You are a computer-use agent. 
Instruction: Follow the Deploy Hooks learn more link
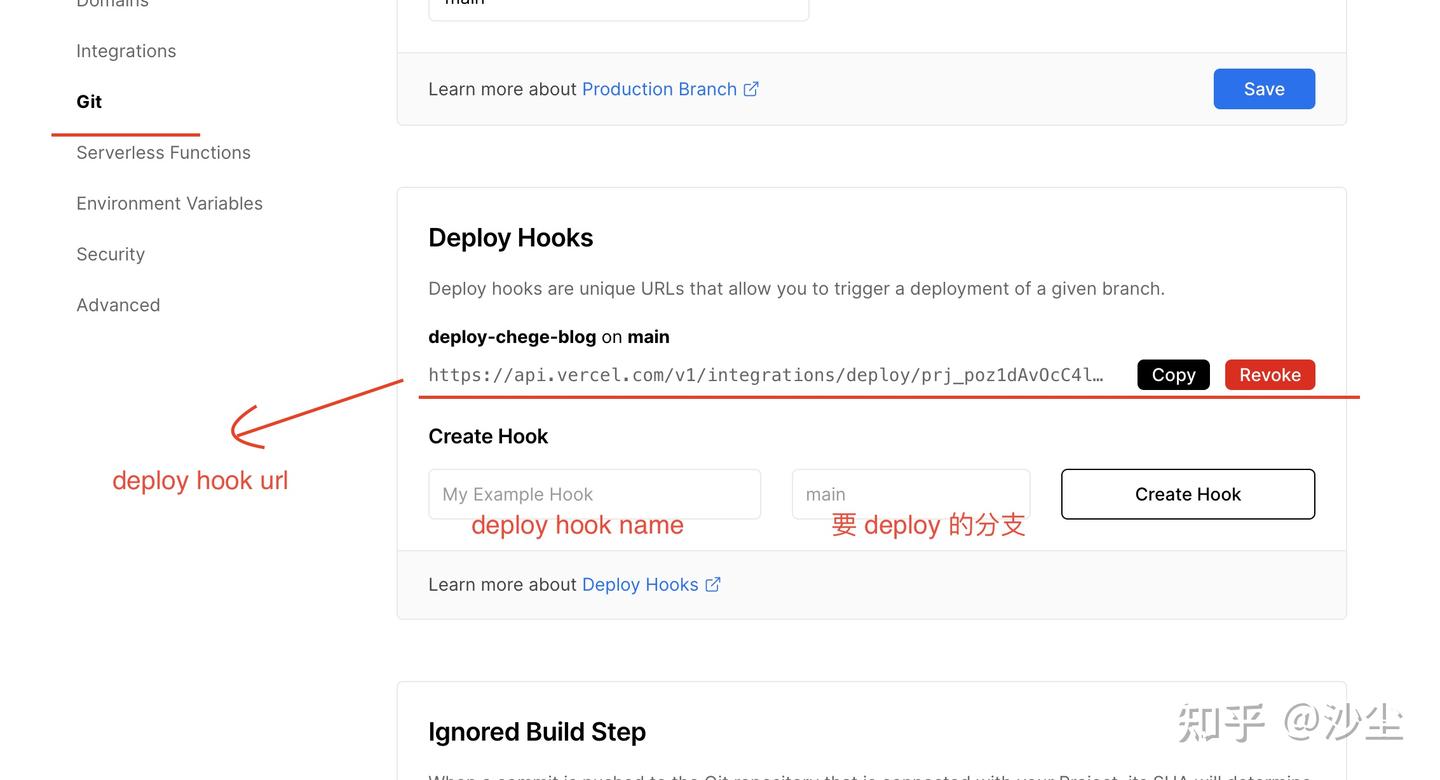pos(640,585)
